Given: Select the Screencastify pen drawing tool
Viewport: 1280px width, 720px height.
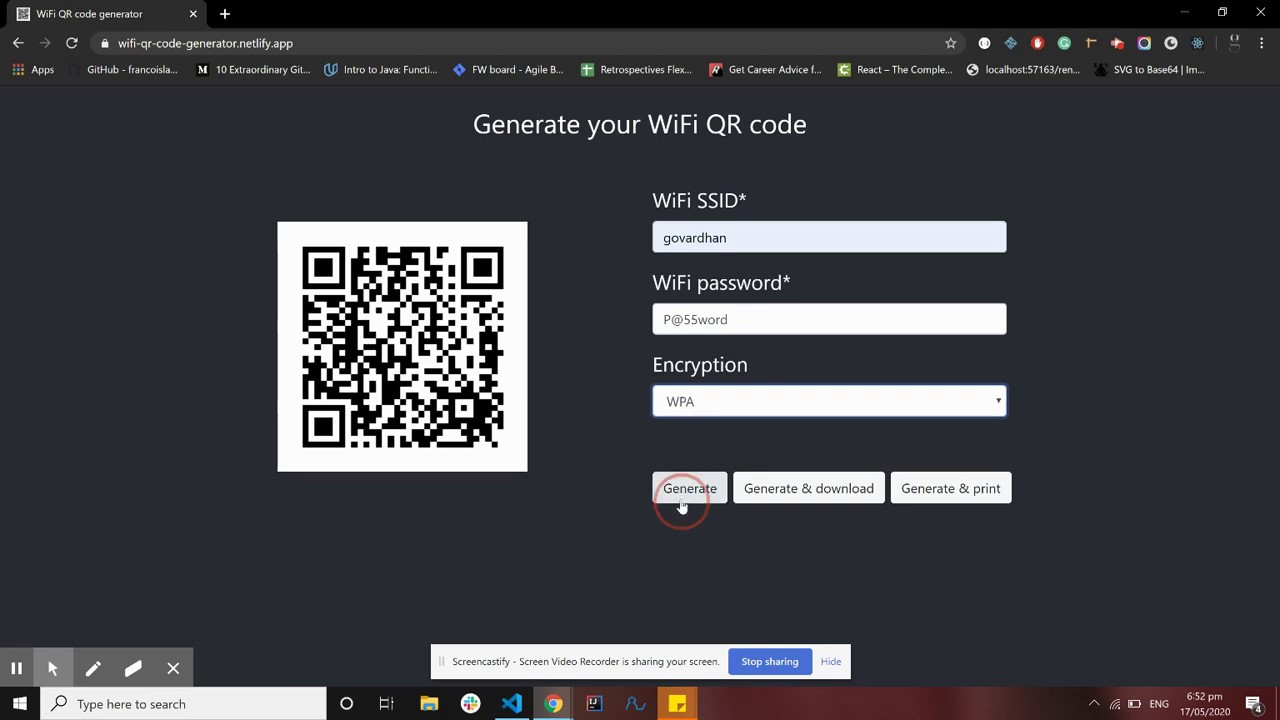Looking at the screenshot, I should [93, 668].
